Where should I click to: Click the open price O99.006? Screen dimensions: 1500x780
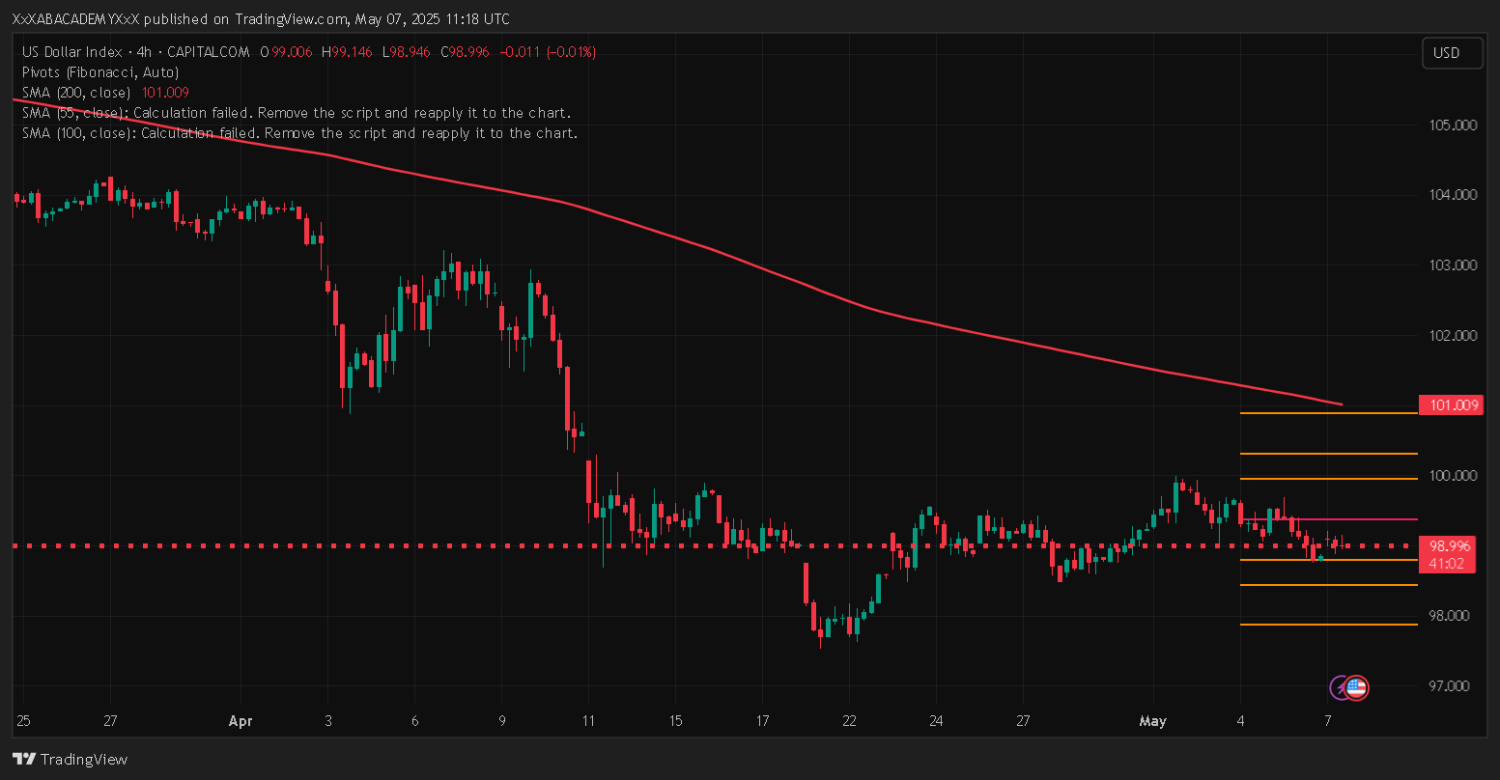coord(286,52)
